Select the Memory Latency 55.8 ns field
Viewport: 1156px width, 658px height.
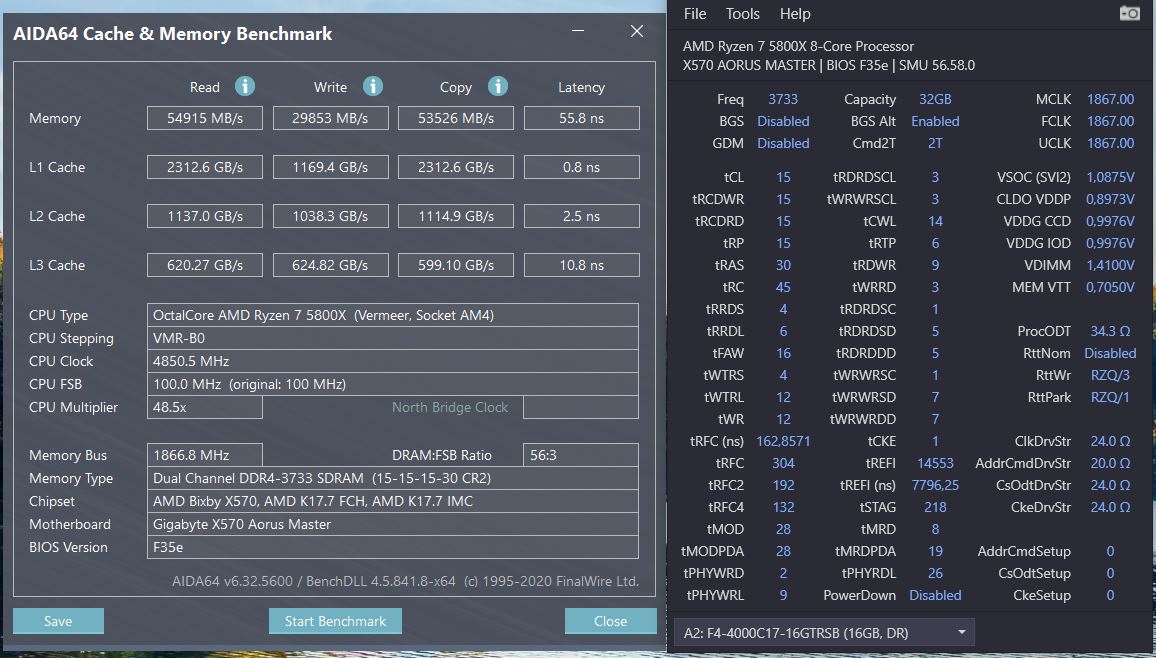[582, 118]
